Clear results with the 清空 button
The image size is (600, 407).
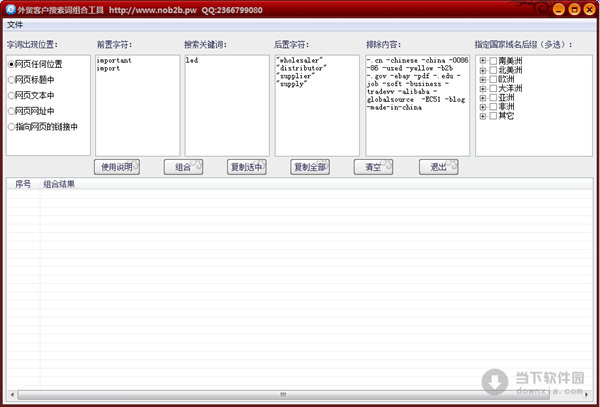[x=372, y=167]
